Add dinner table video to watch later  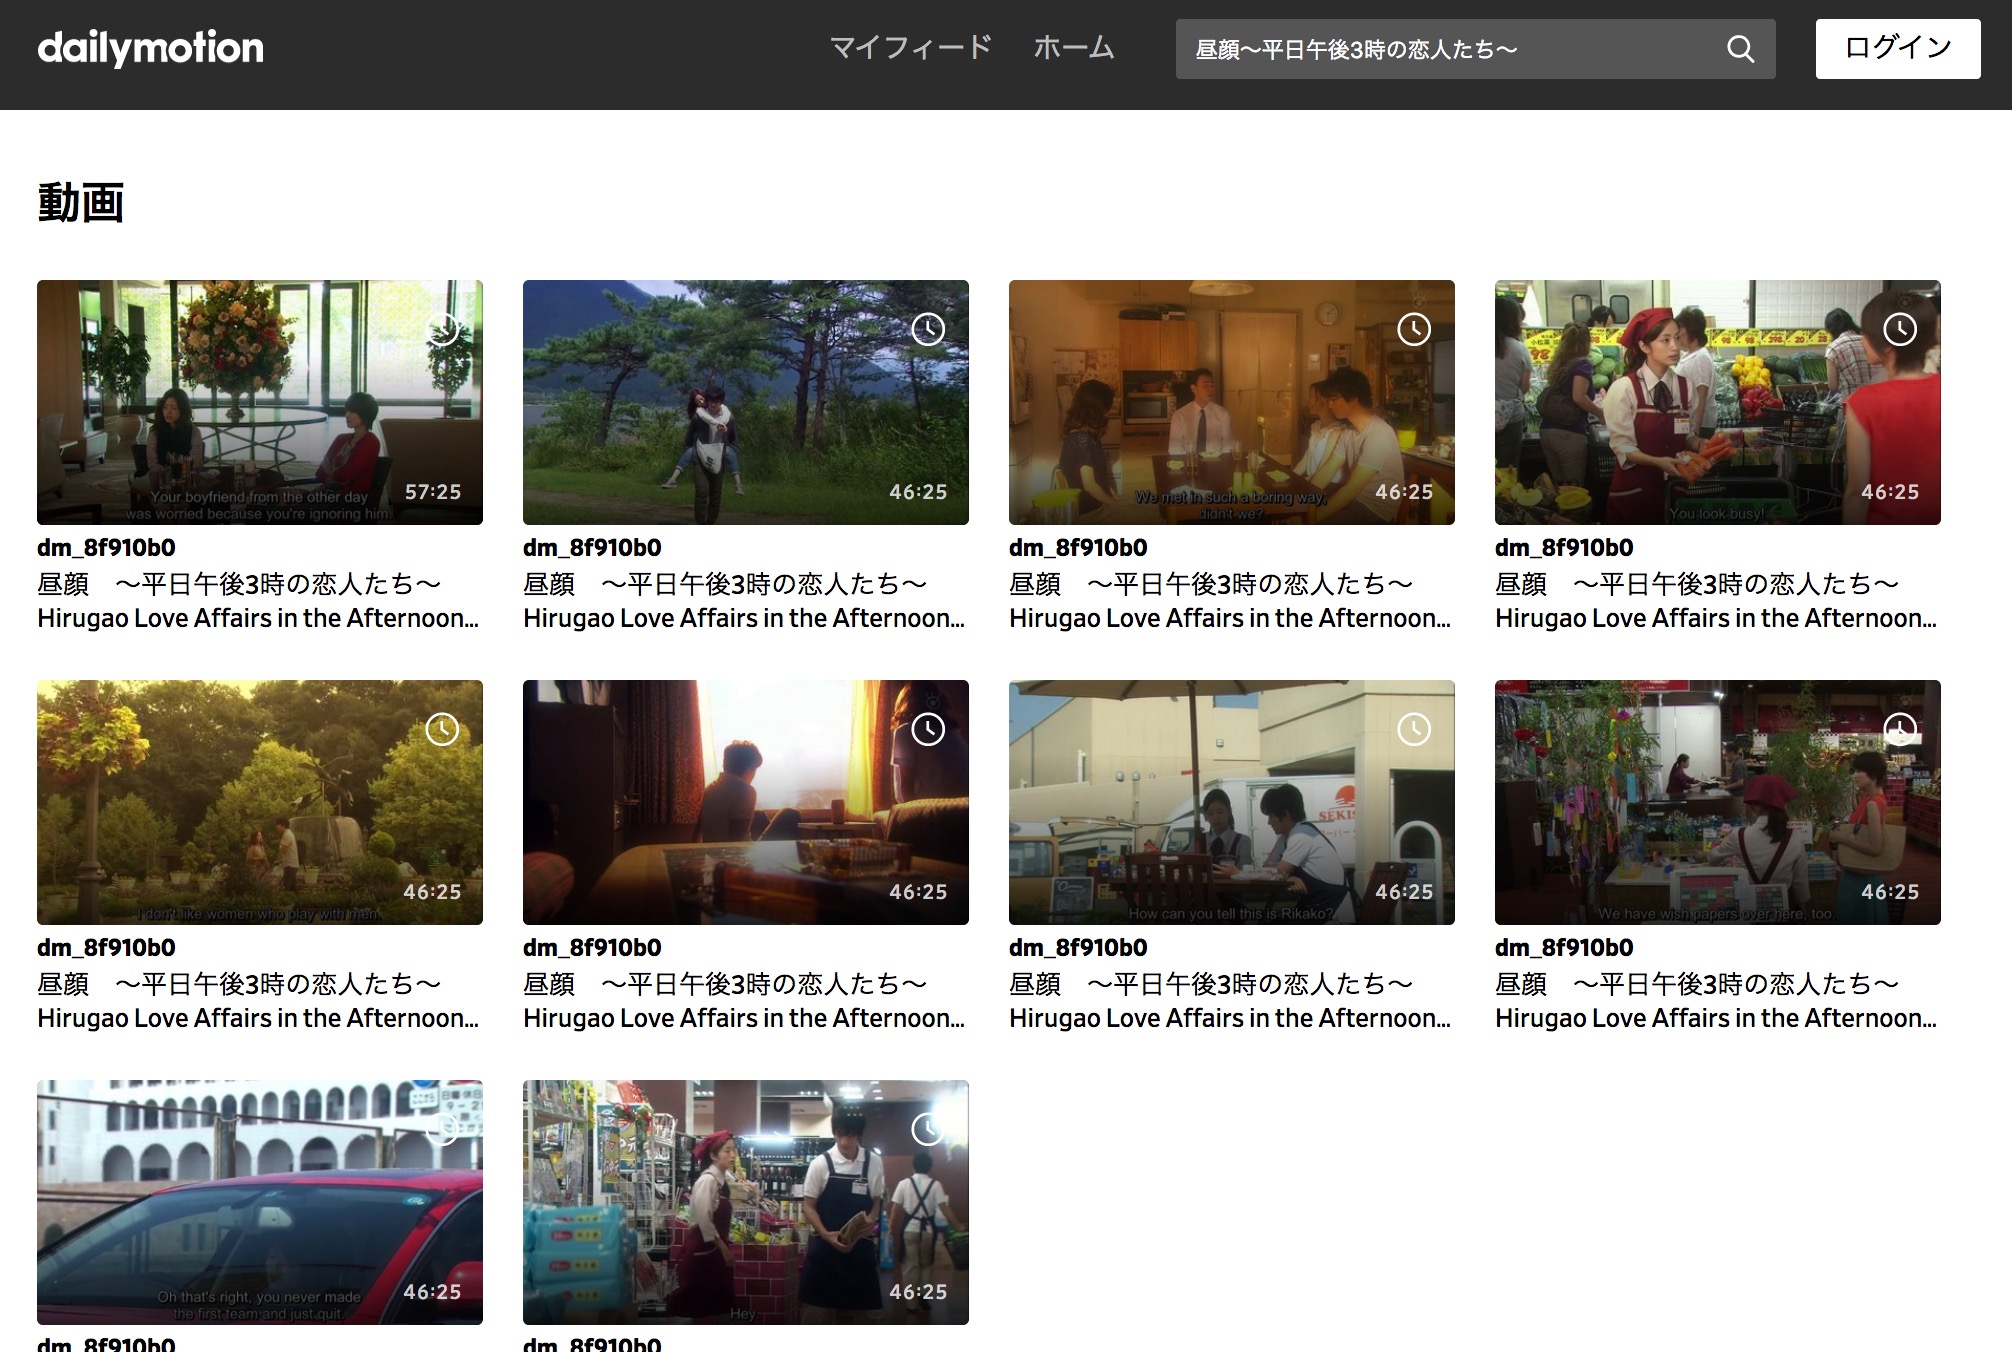point(1414,329)
